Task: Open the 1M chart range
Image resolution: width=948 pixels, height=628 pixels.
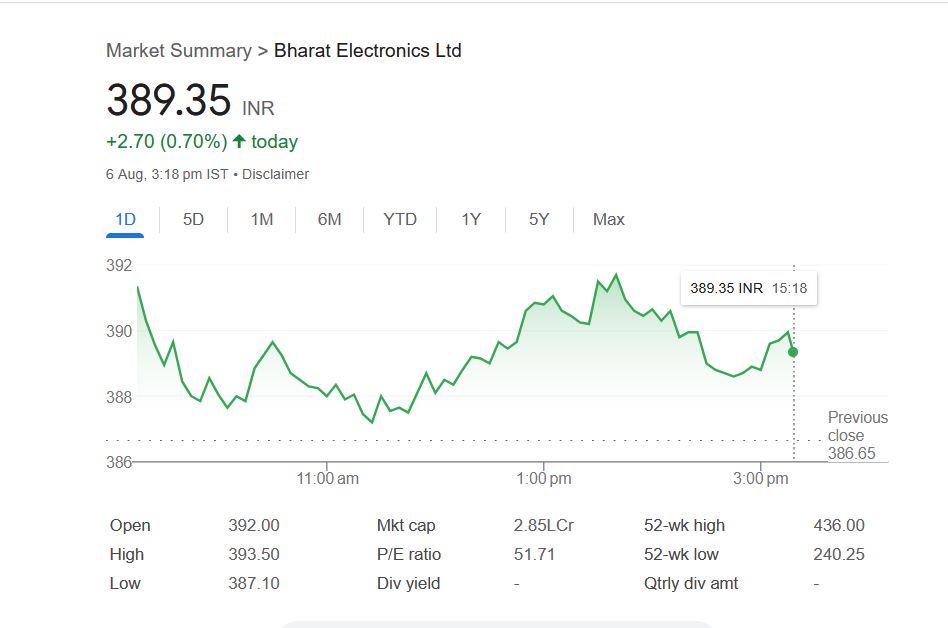Action: point(261,220)
